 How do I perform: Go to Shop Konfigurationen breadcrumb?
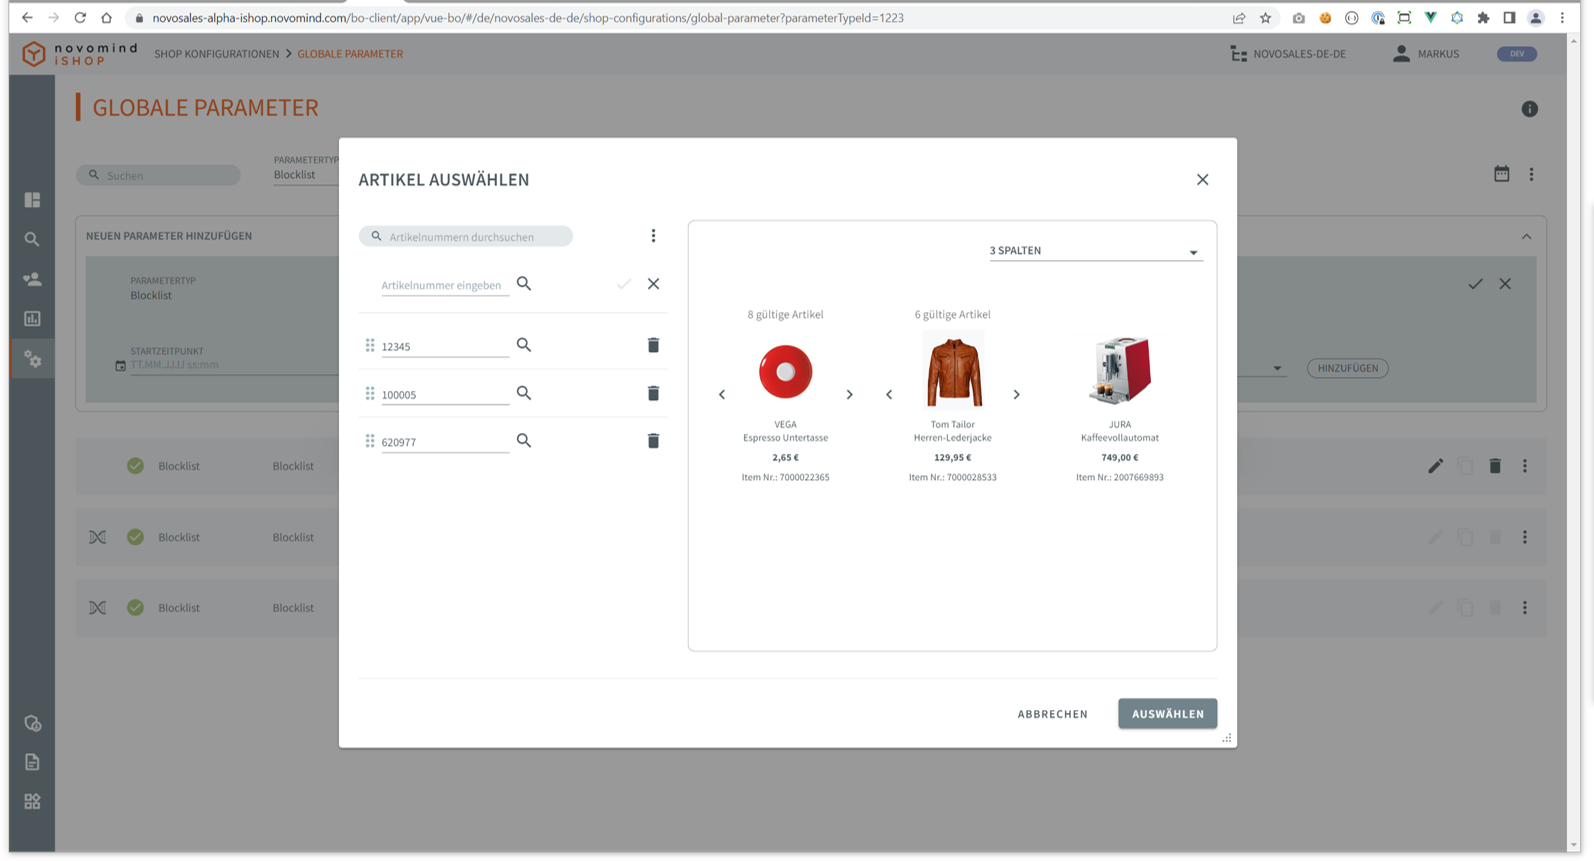(217, 54)
